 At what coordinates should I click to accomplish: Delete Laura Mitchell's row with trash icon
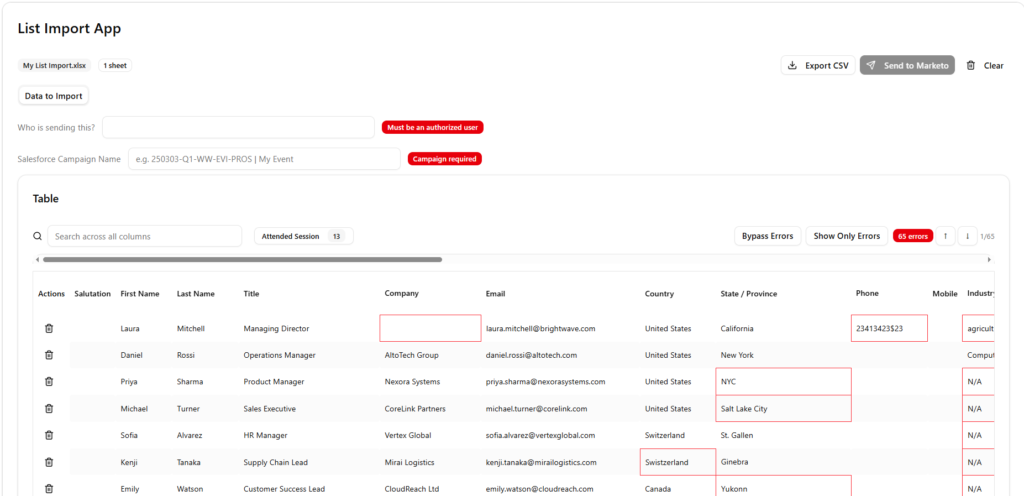49,328
